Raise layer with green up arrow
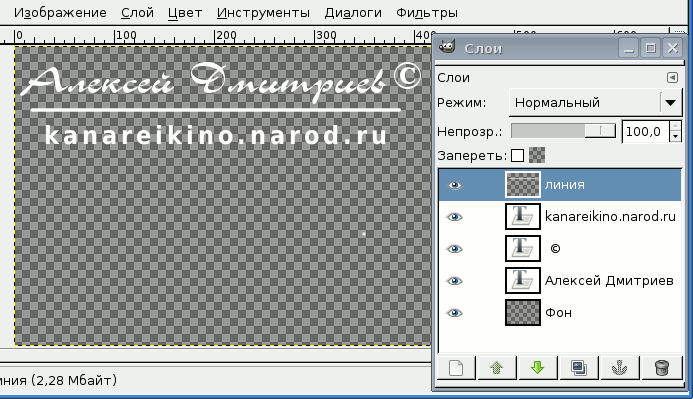Screen dimensions: 693x399 497,368
